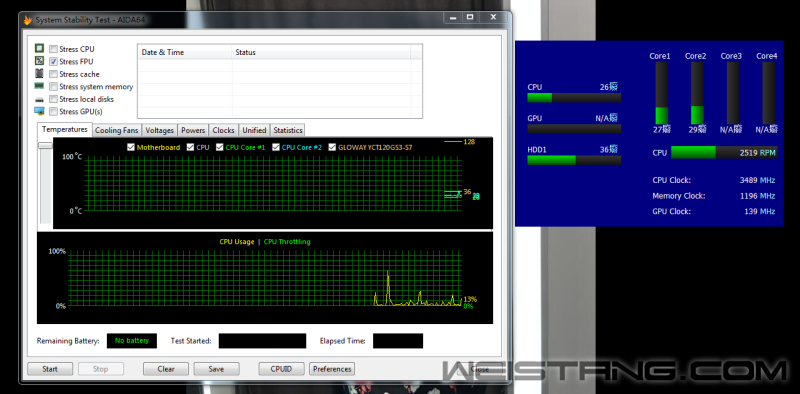
Task: Enable the Stress cache checkbox
Action: pos(53,74)
